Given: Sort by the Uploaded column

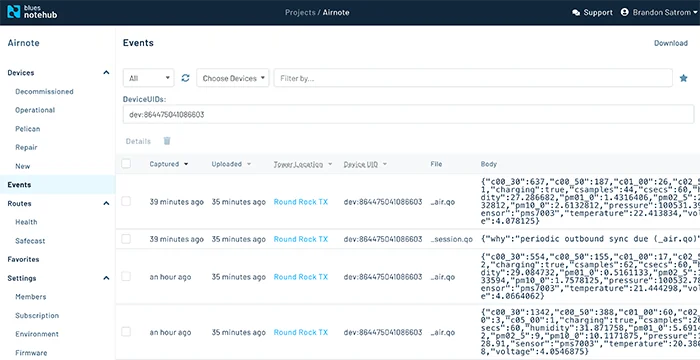Looking at the screenshot, I should [x=231, y=164].
